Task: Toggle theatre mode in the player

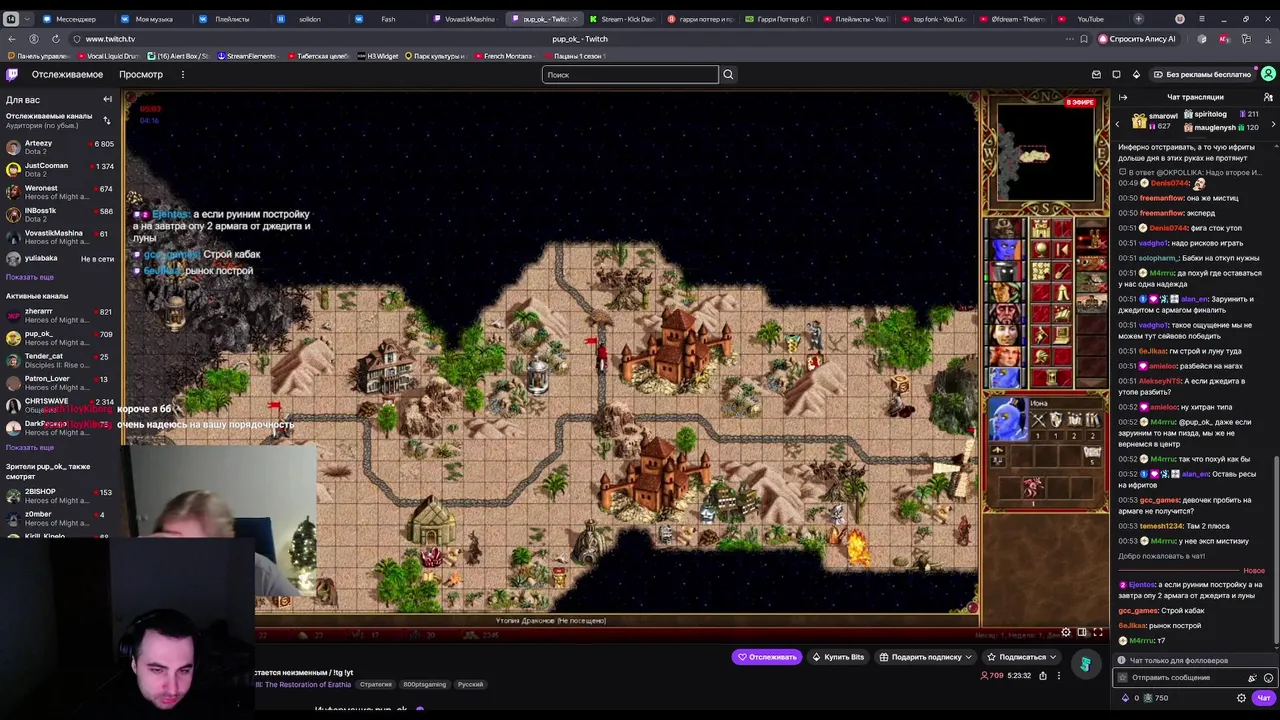Action: [x=1082, y=632]
